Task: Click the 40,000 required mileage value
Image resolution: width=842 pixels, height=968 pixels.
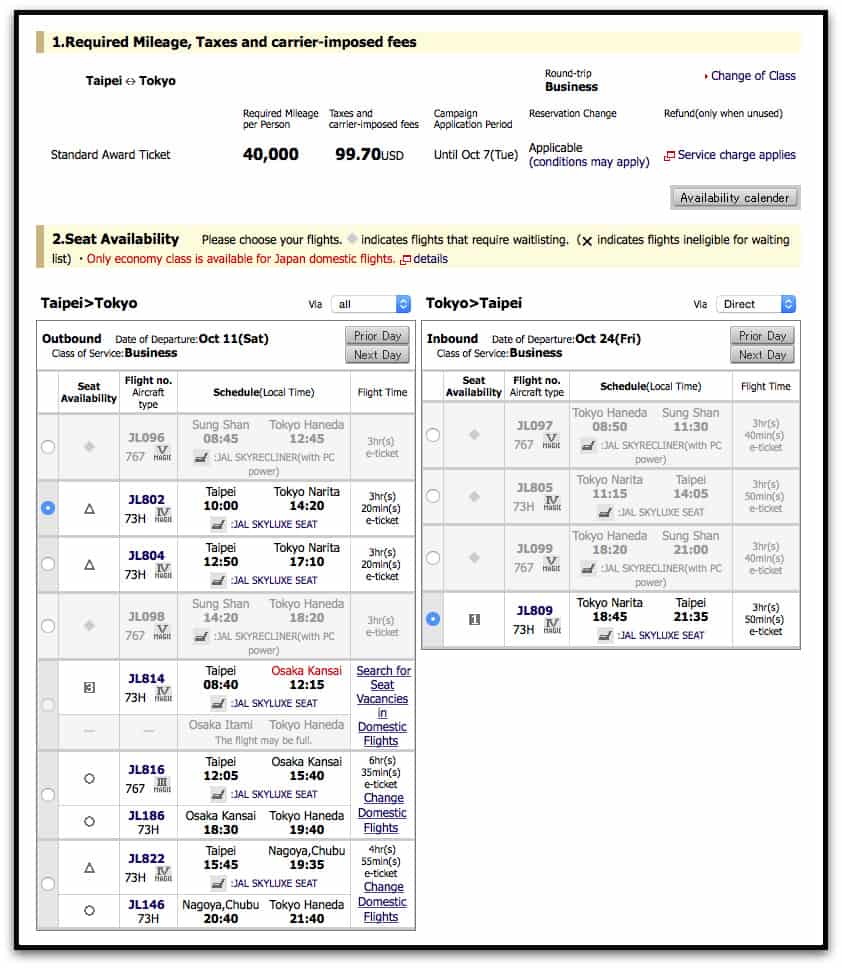Action: [270, 154]
